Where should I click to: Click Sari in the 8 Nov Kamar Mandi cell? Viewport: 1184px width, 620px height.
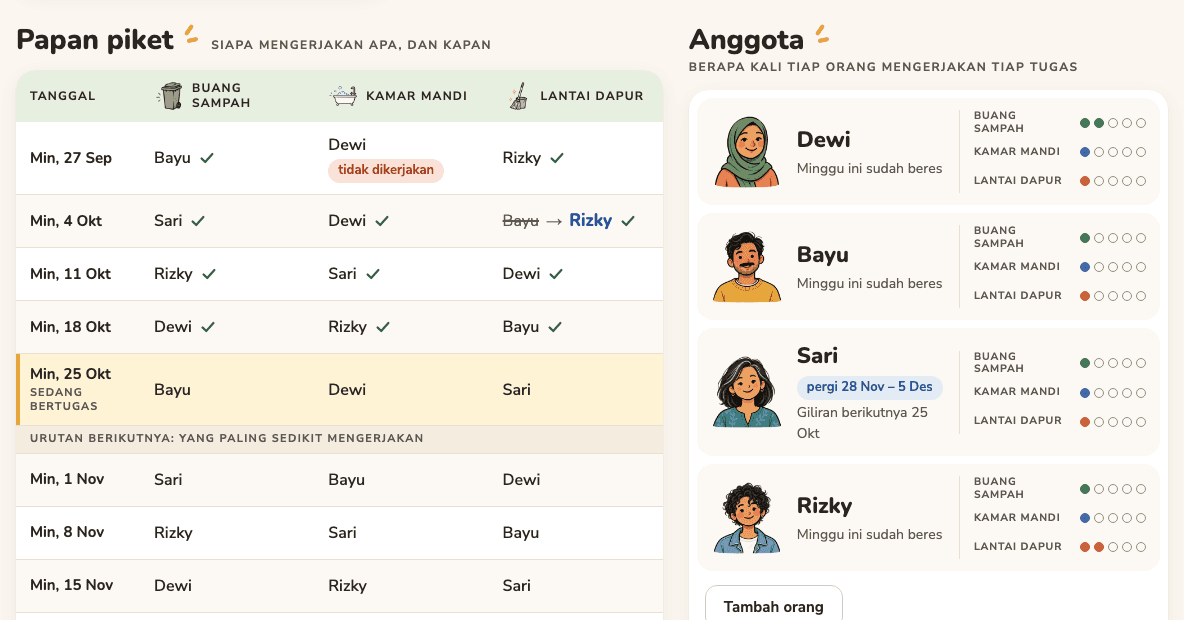pyautogui.click(x=342, y=532)
